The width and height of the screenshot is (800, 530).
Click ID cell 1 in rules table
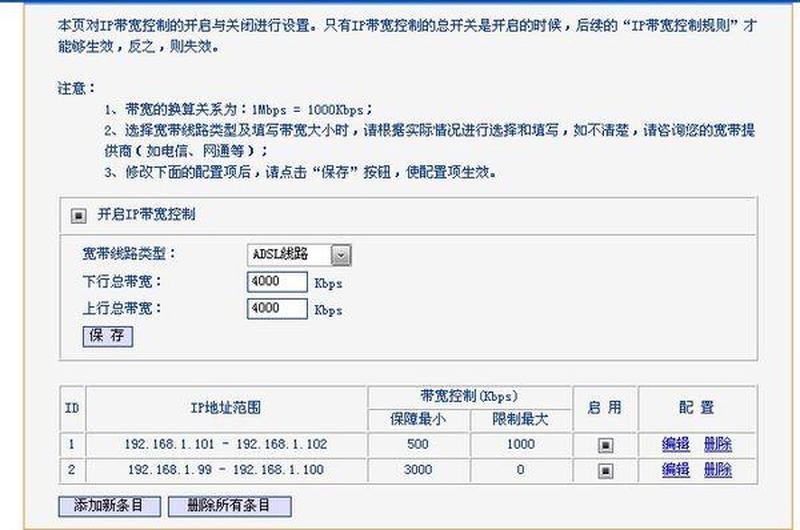point(71,444)
